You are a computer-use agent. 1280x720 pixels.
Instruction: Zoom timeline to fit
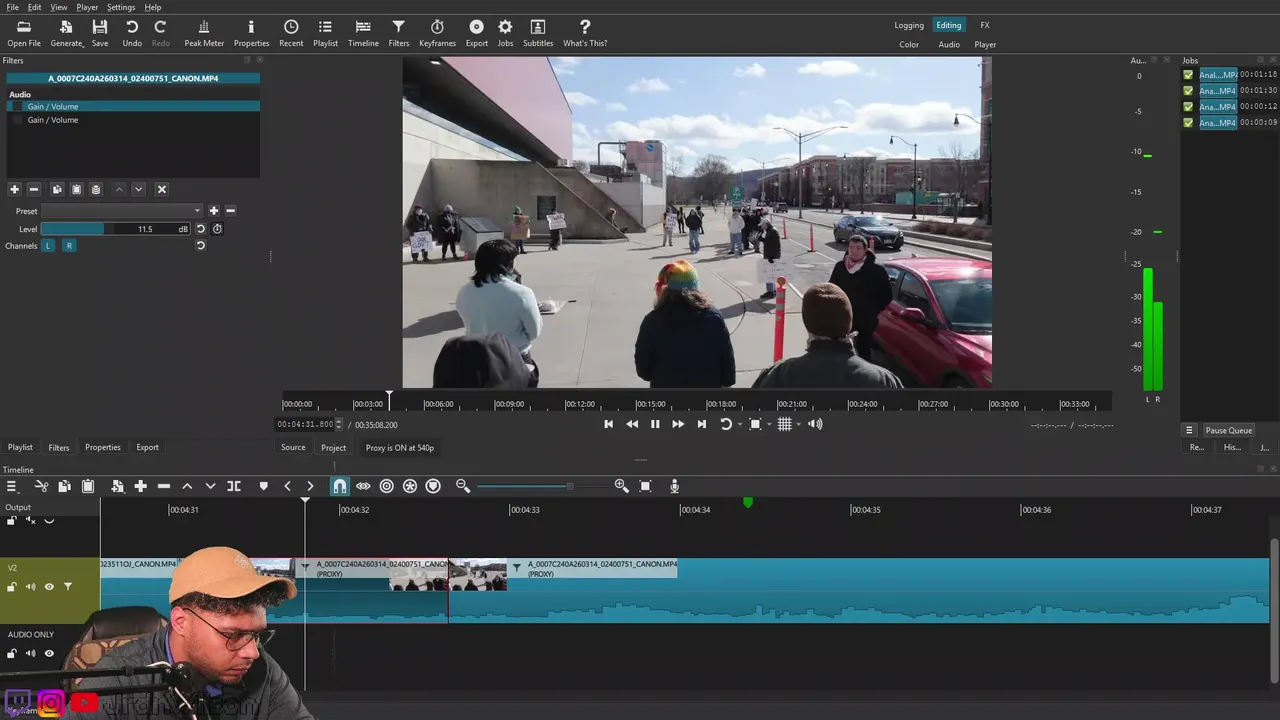click(x=645, y=486)
